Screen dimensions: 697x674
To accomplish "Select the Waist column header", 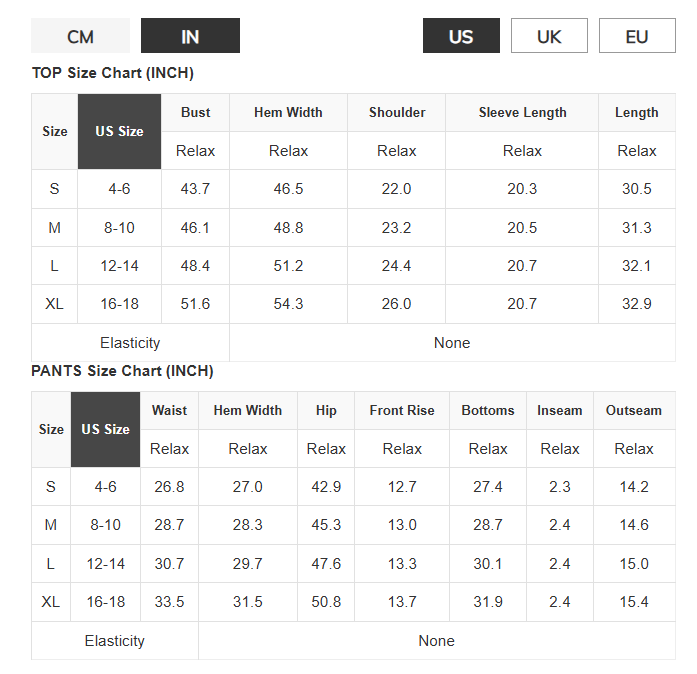I will pyautogui.click(x=169, y=410).
